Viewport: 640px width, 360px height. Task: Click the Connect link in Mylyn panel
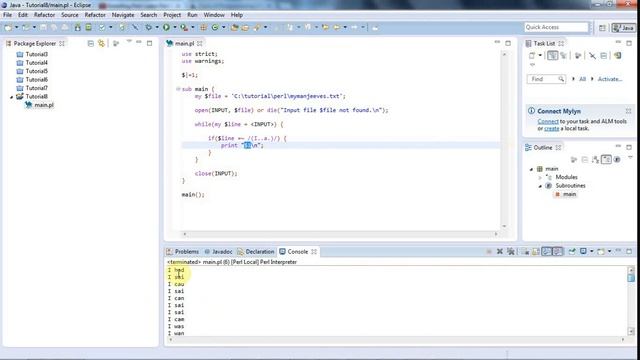[x=548, y=122]
